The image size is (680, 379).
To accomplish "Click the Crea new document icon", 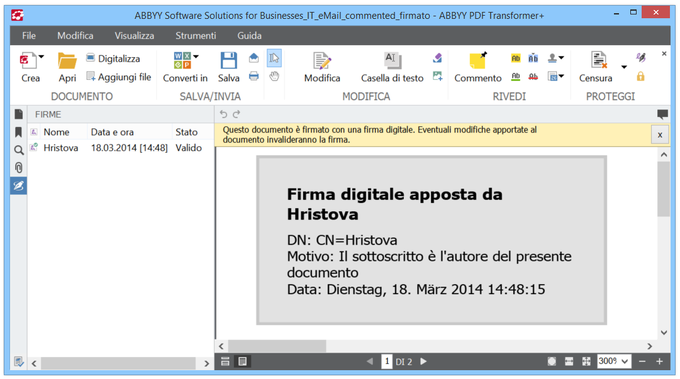I will click(27, 60).
